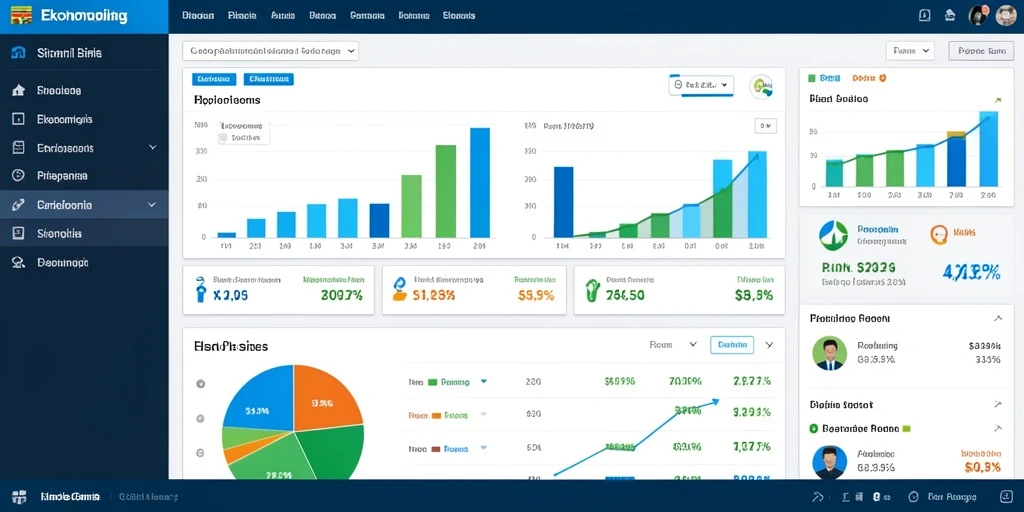Toggle the legend checkbox in the first bar chart
This screenshot has height=512, width=1024.
223,138
